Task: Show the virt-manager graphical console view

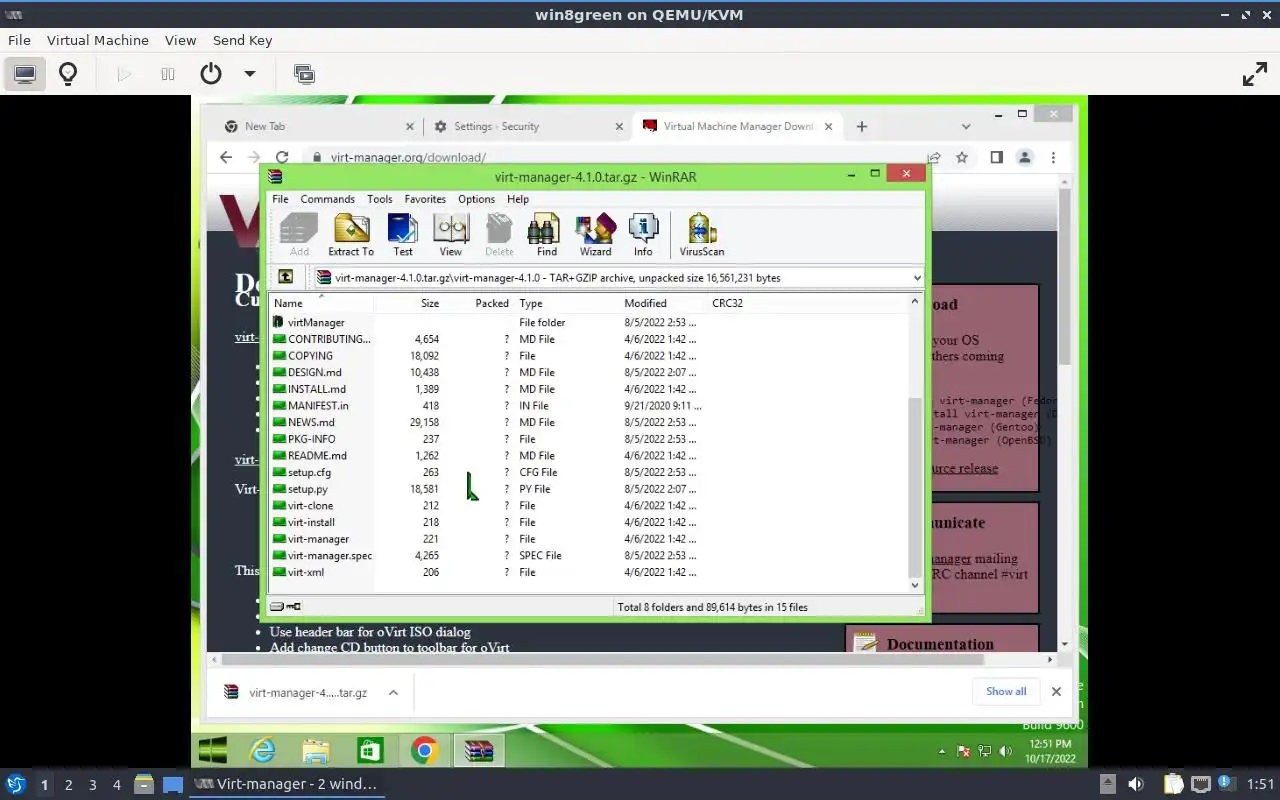Action: click(25, 74)
